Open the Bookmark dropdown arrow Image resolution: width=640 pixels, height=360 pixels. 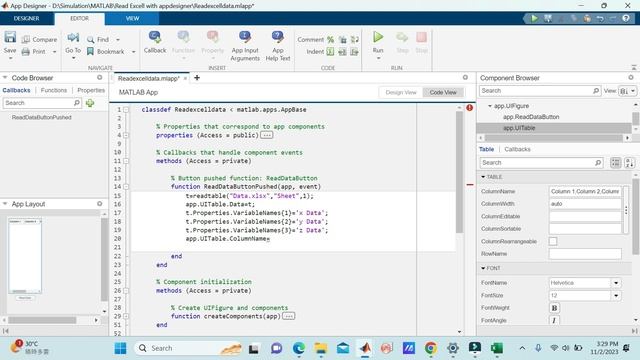pos(133,52)
